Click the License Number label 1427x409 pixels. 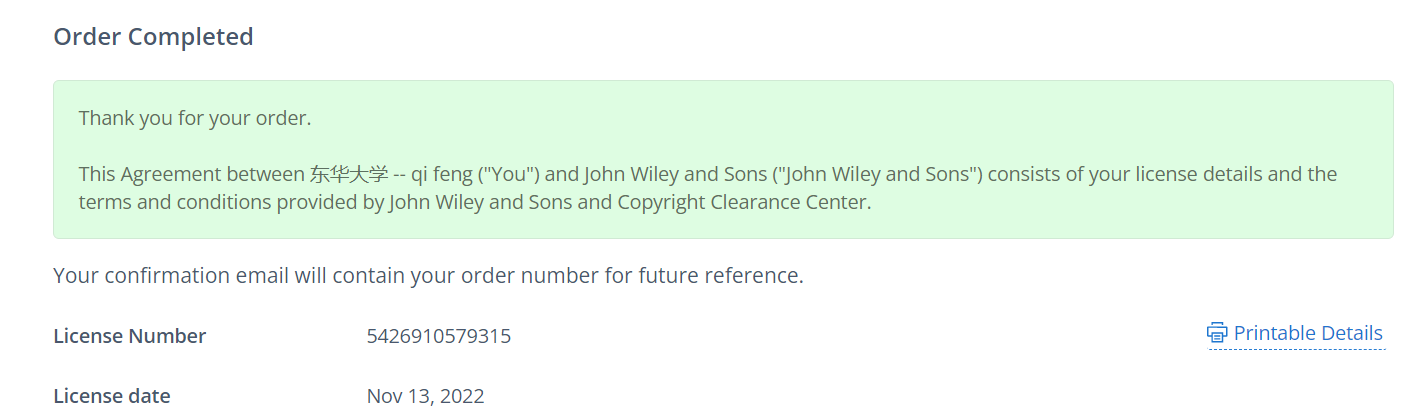pos(130,336)
